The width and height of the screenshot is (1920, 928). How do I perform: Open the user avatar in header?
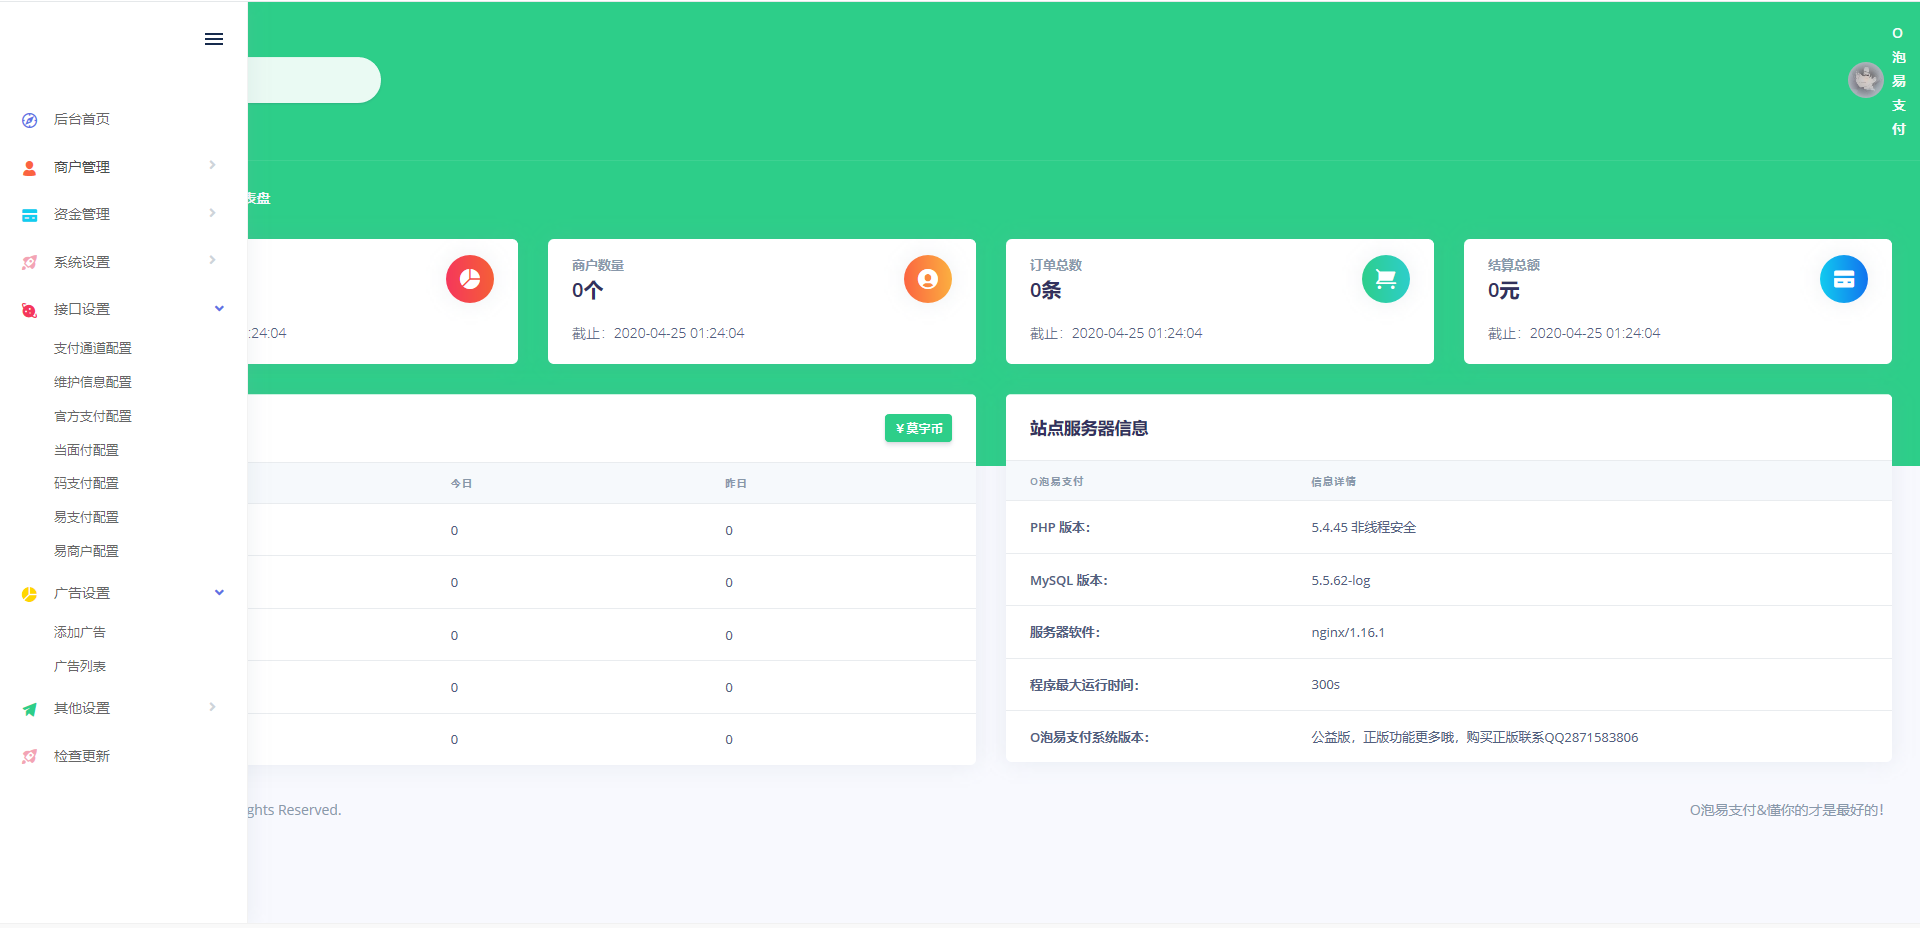tap(1865, 80)
